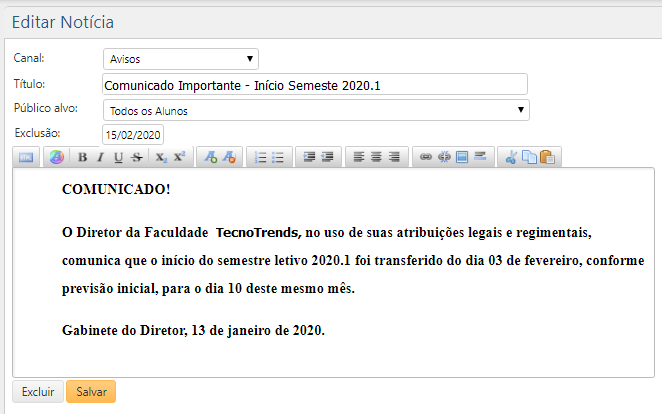
Task: Align text to the right
Action: (394, 157)
